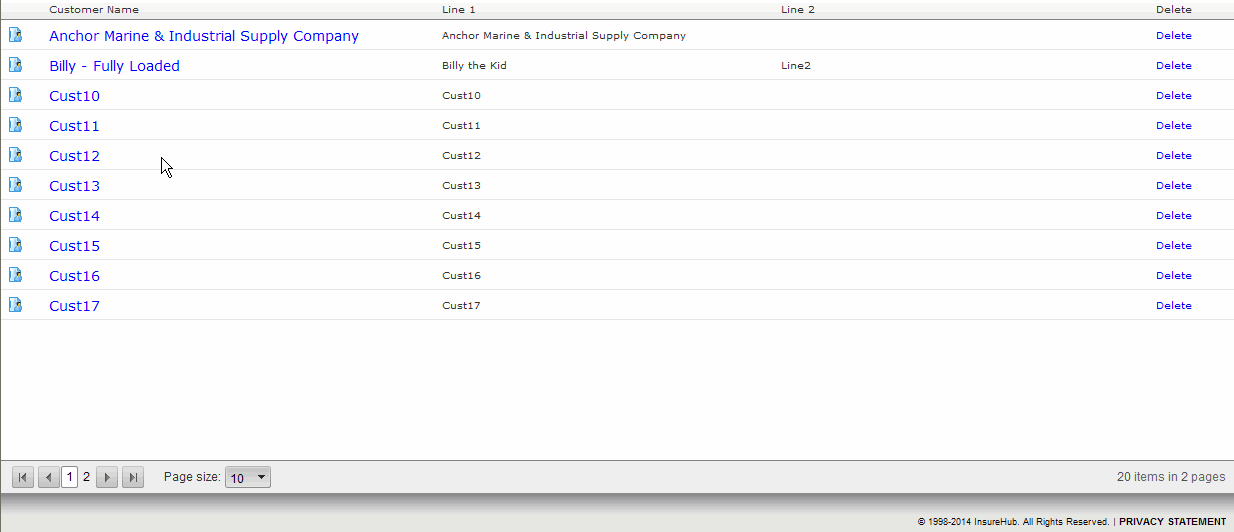The height and width of the screenshot is (532, 1234).
Task: Sort by Customer Name column header
Action: pos(94,10)
